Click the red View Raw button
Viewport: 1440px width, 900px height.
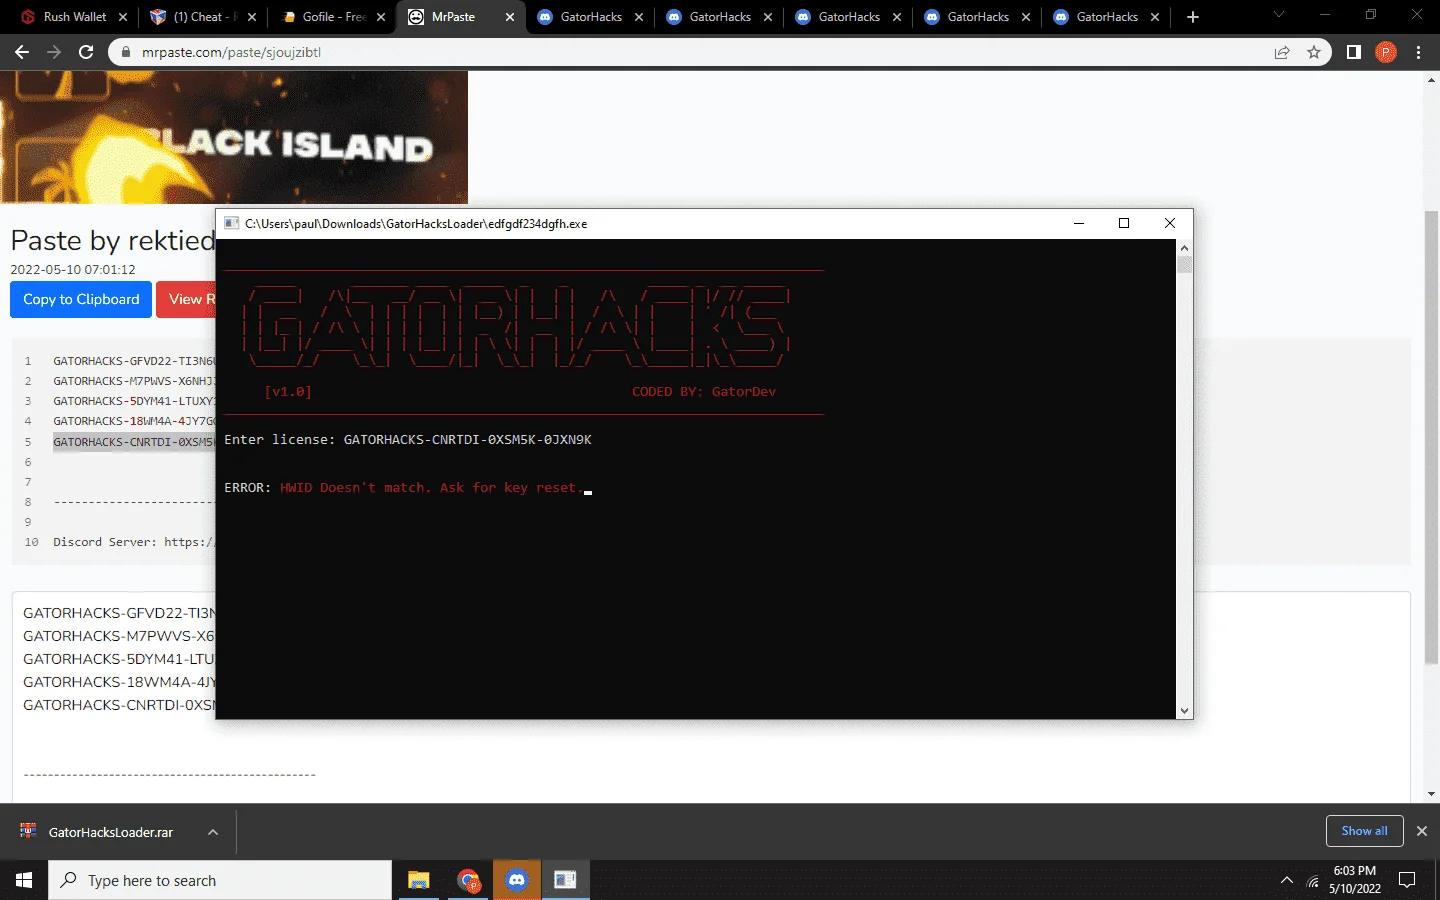coord(187,300)
